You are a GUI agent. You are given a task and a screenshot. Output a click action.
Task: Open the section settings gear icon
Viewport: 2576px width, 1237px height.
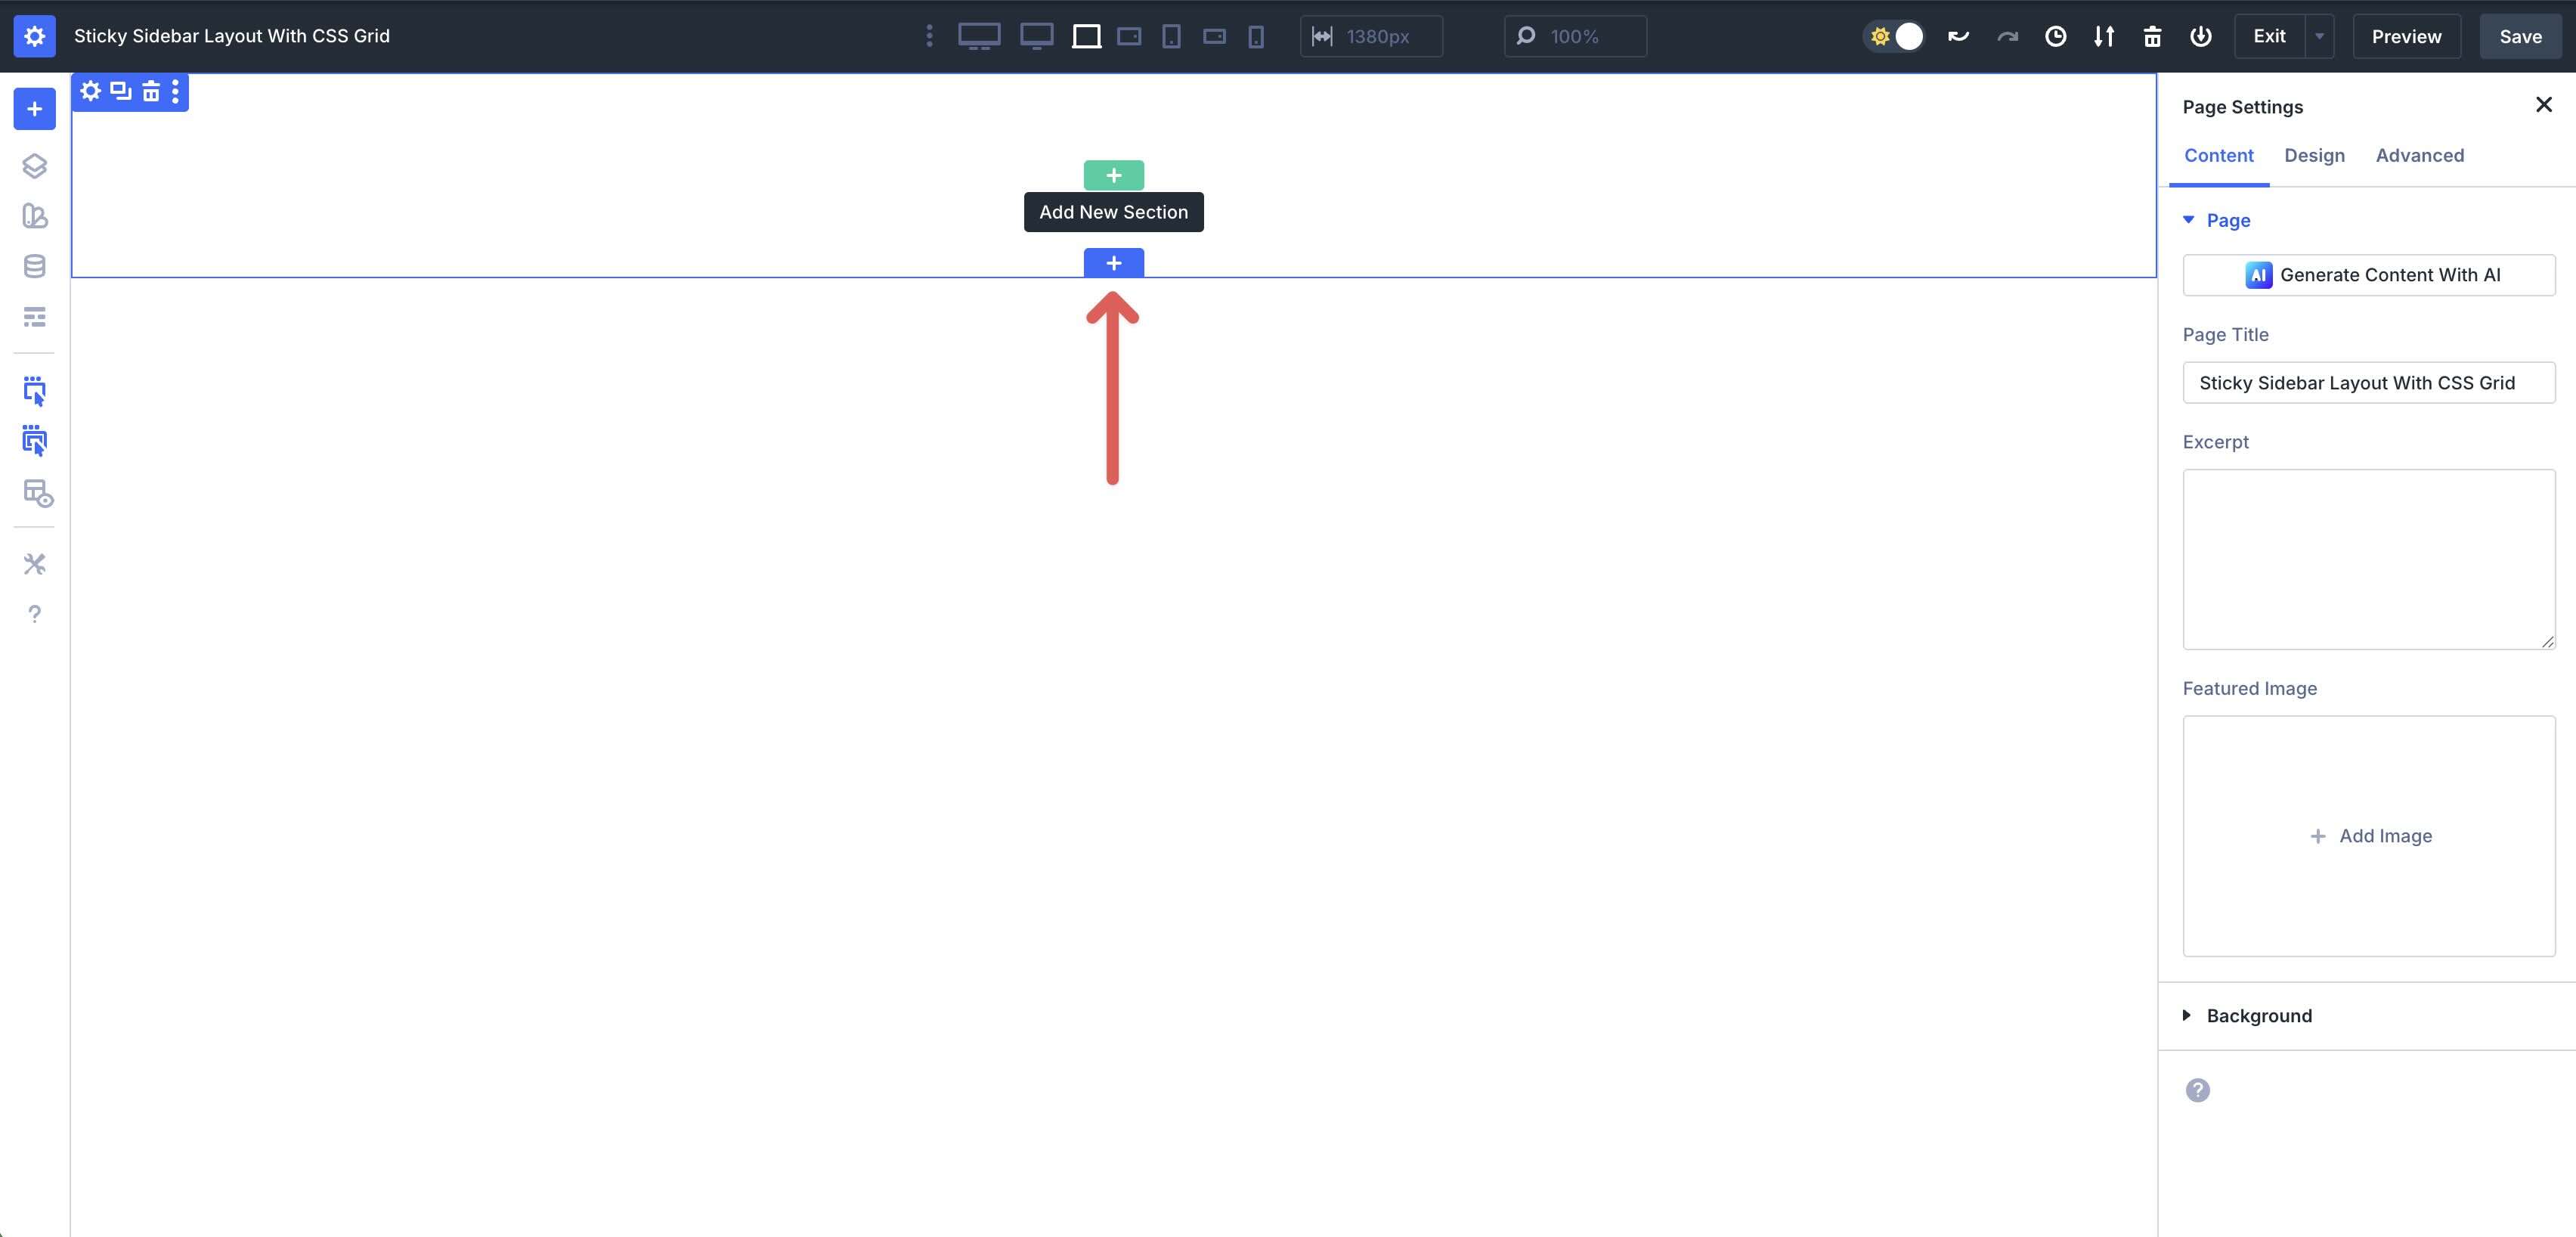tap(90, 91)
